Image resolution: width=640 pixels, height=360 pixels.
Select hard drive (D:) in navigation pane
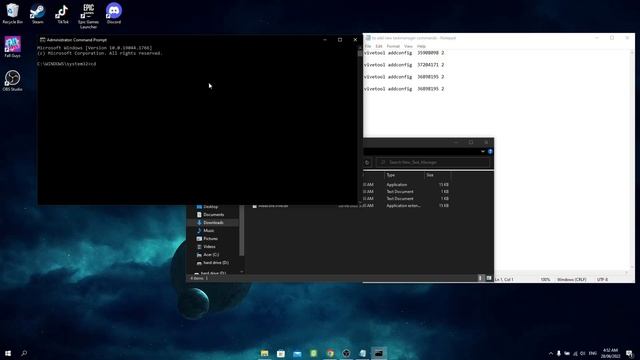pos(215,263)
